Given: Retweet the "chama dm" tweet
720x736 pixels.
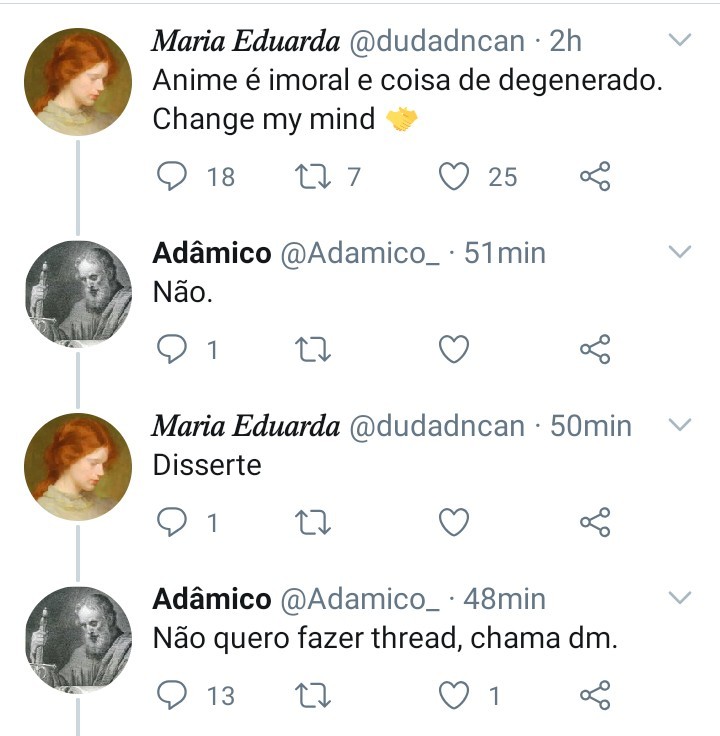Looking at the screenshot, I should [x=313, y=695].
